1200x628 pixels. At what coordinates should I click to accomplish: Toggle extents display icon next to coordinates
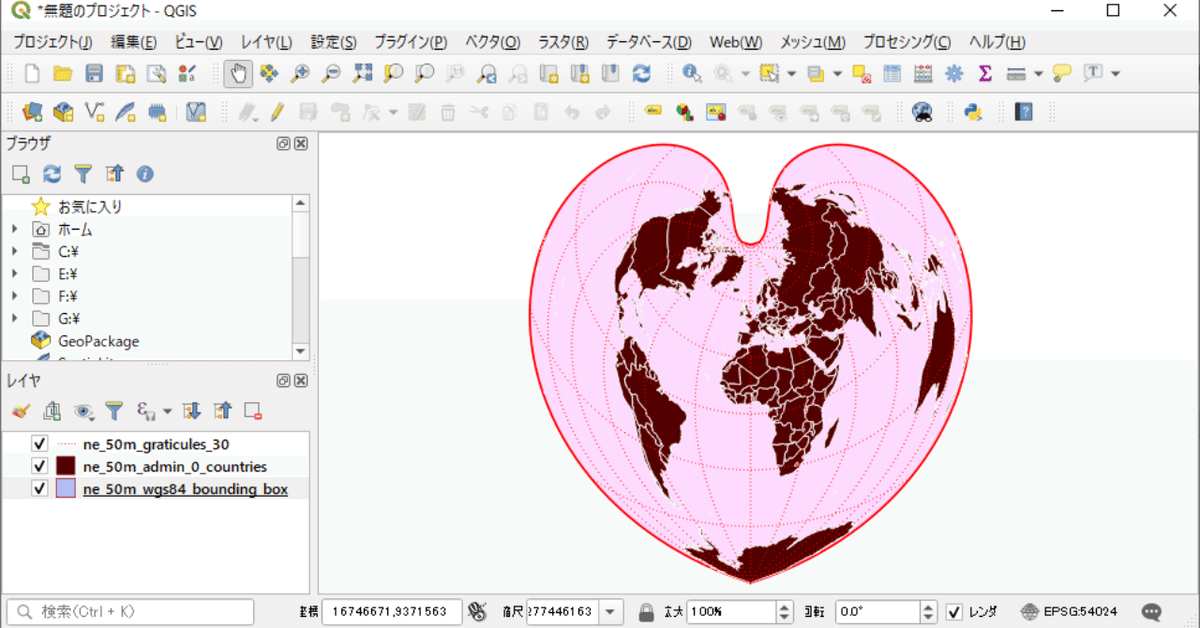(477, 611)
